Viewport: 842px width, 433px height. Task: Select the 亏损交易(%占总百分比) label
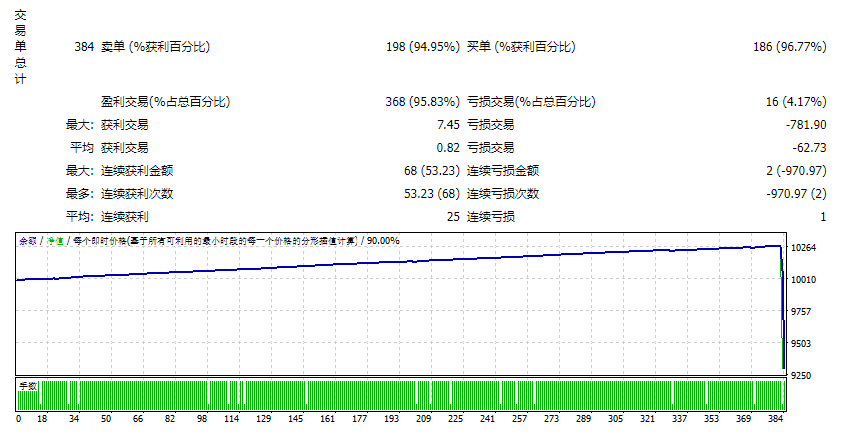[x=531, y=102]
